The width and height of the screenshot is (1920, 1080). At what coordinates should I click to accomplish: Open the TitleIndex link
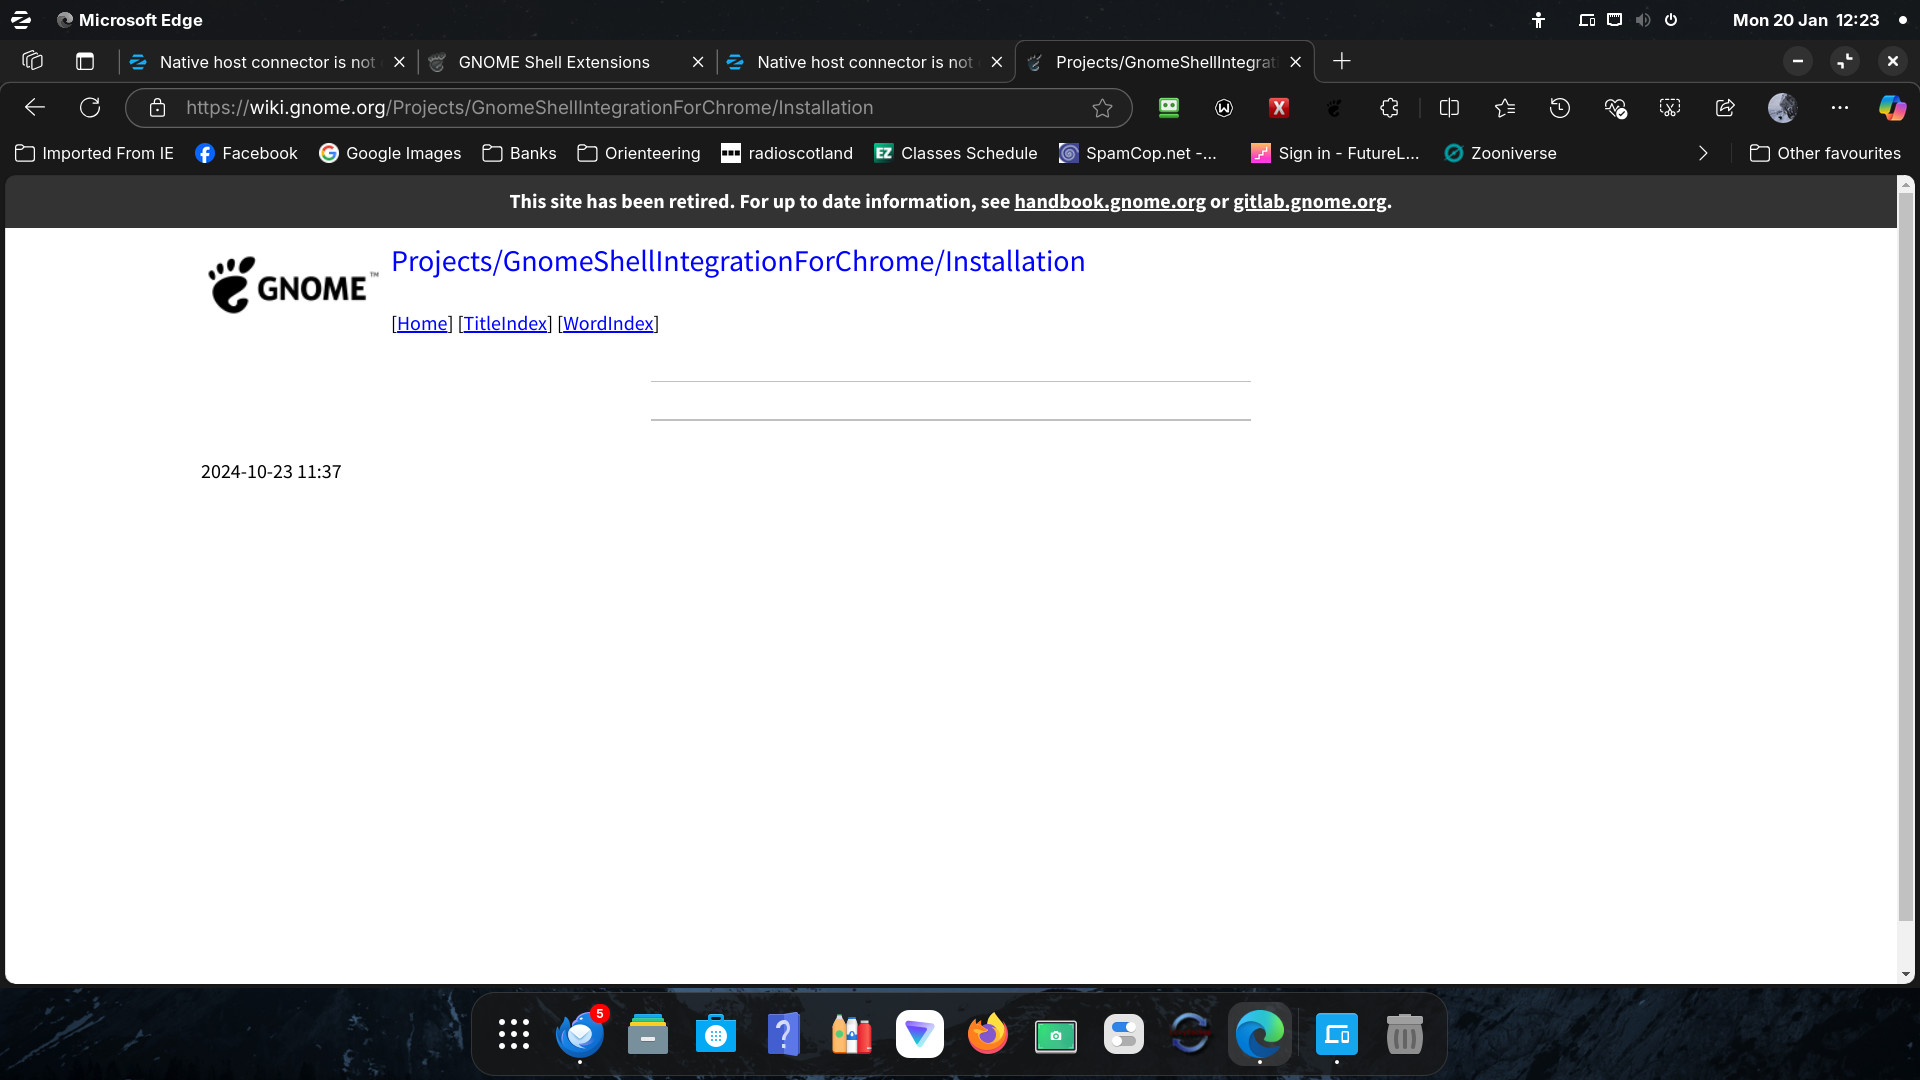pos(505,323)
